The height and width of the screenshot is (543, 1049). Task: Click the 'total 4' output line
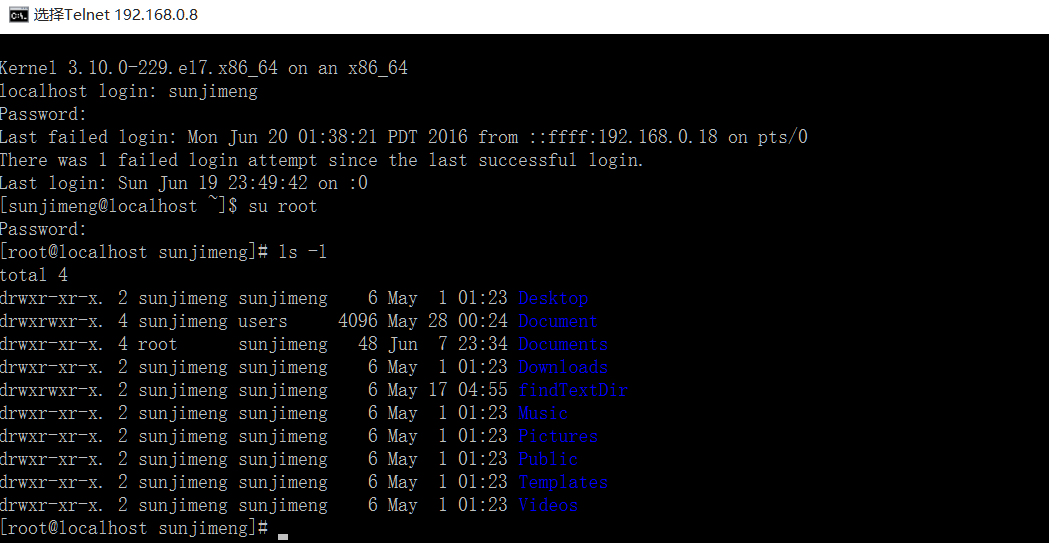[x=34, y=275]
